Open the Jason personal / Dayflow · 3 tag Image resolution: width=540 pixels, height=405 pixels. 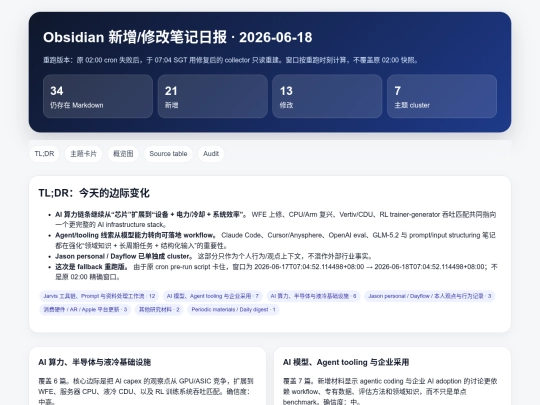coord(429,296)
